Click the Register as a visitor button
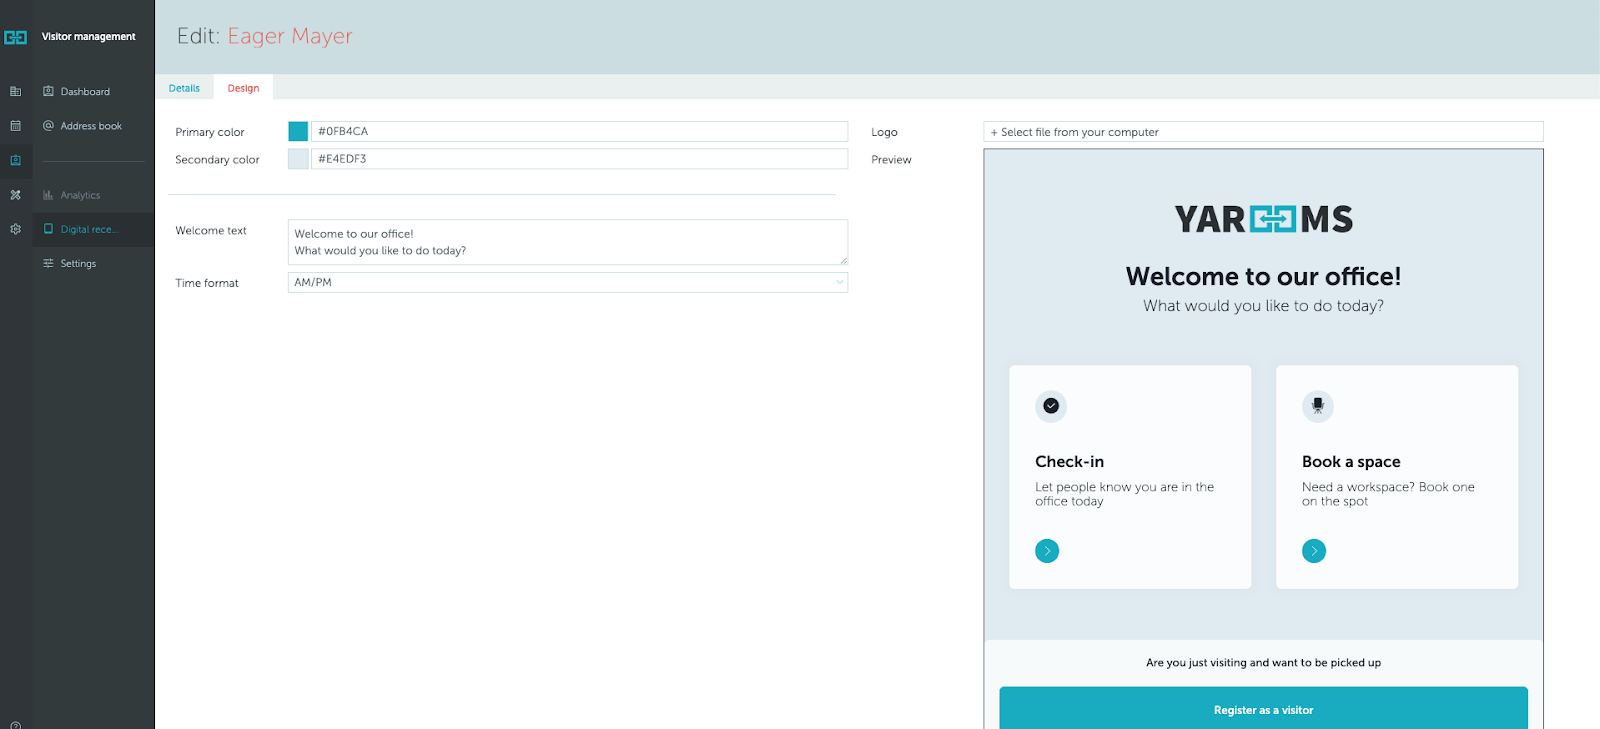This screenshot has height=729, width=1600. [x=1263, y=709]
